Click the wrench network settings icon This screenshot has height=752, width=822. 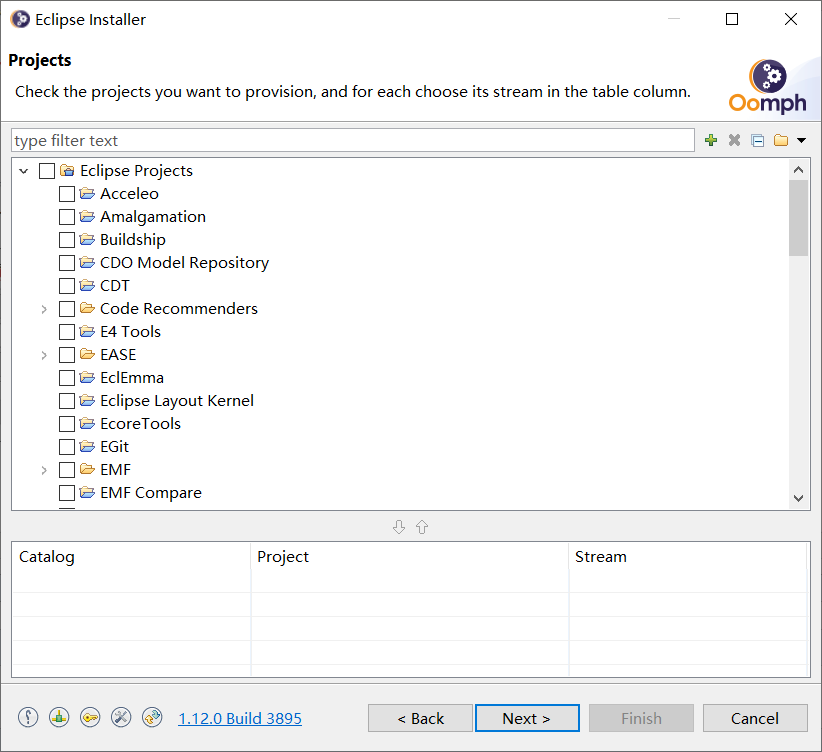click(x=121, y=717)
